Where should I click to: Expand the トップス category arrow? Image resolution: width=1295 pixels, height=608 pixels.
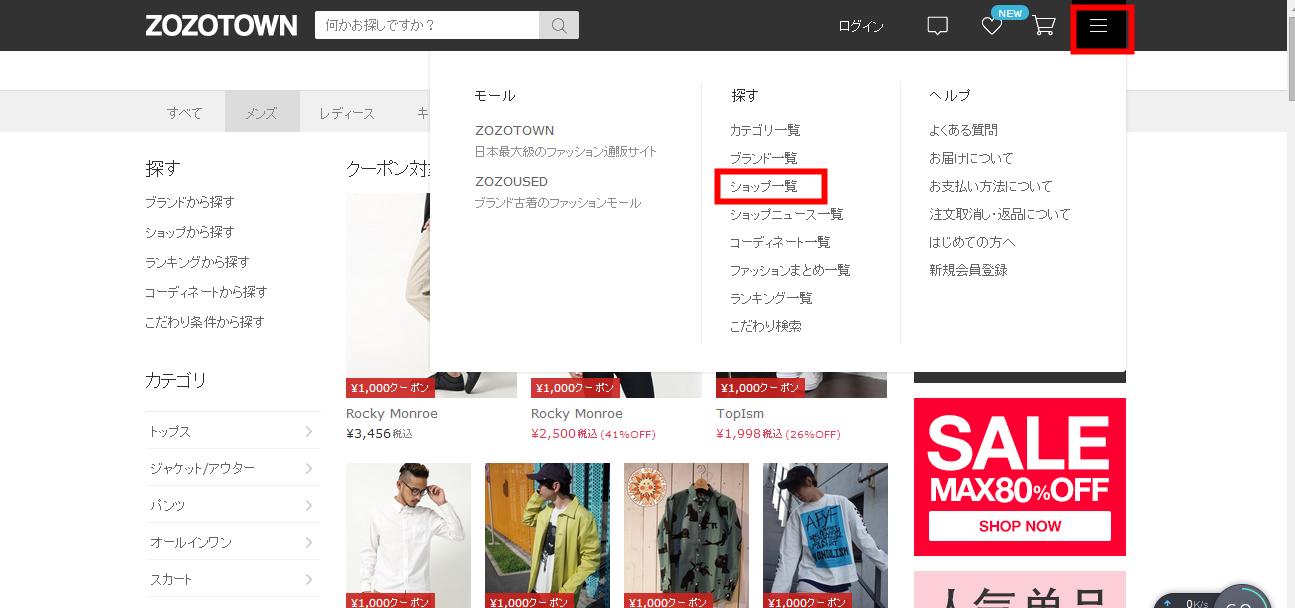pyautogui.click(x=308, y=431)
